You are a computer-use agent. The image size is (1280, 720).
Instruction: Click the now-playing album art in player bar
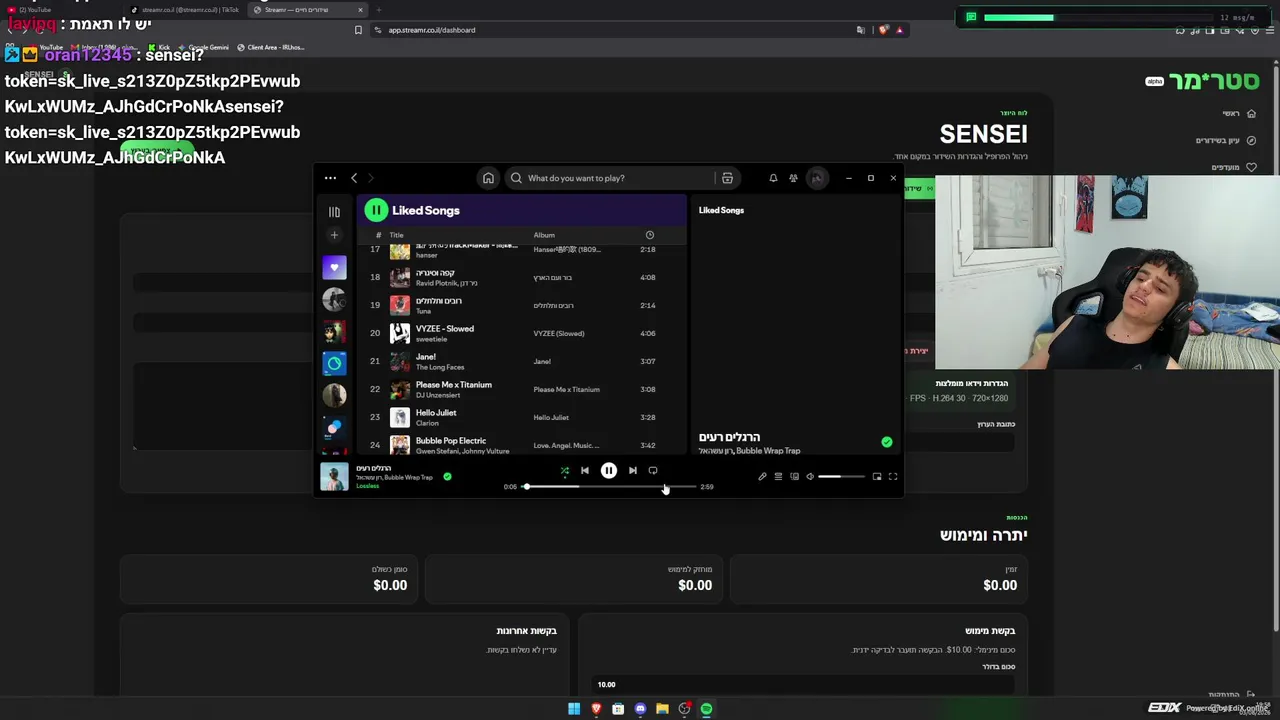[334, 477]
